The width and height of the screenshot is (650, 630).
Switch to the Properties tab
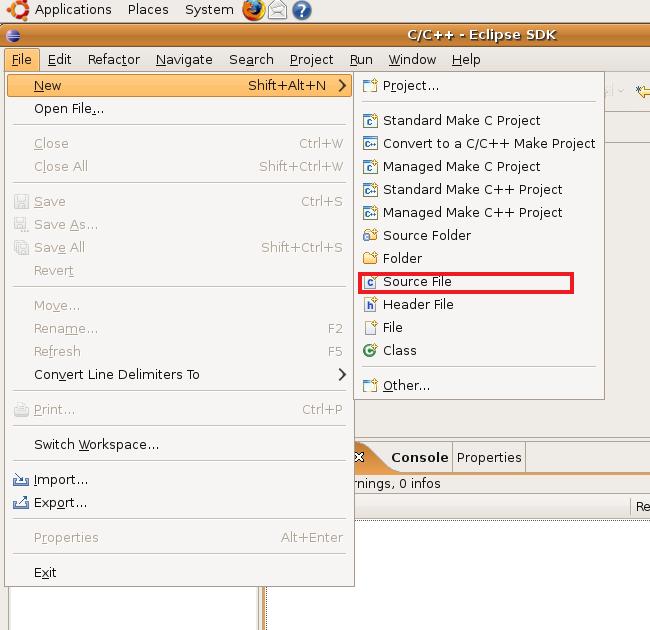tap(489, 458)
